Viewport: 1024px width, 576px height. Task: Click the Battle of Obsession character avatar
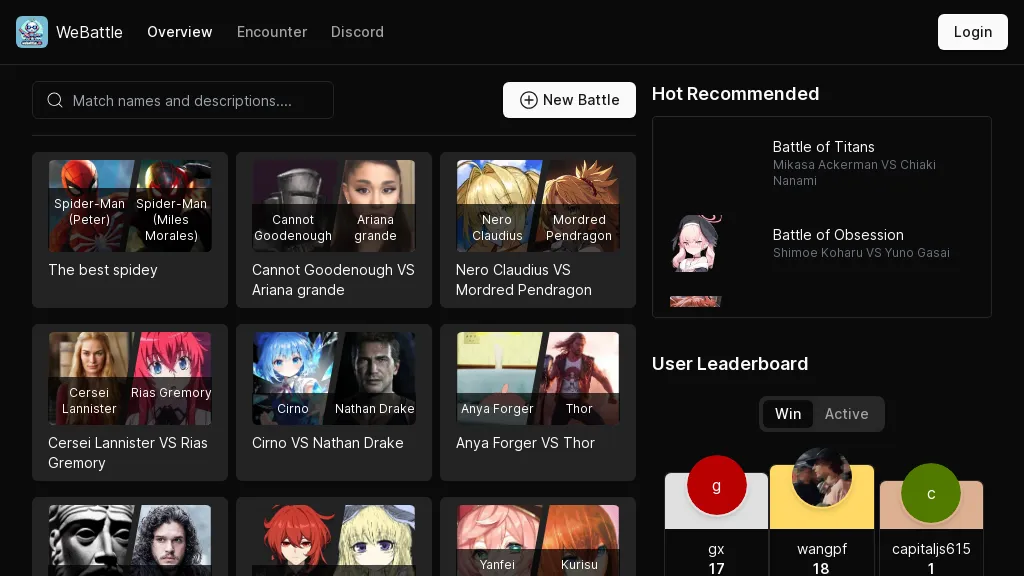coord(696,243)
